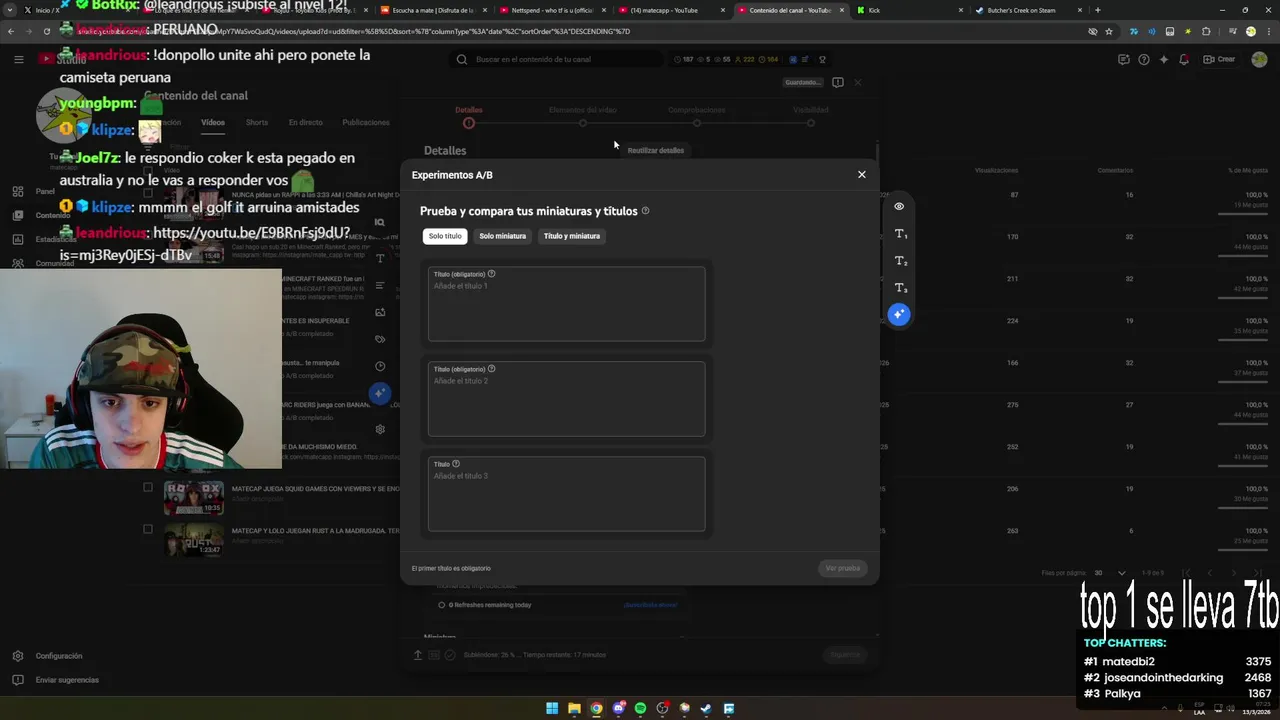Open a new browser tab
Image resolution: width=1280 pixels, height=720 pixels.
pyautogui.click(x=1098, y=10)
